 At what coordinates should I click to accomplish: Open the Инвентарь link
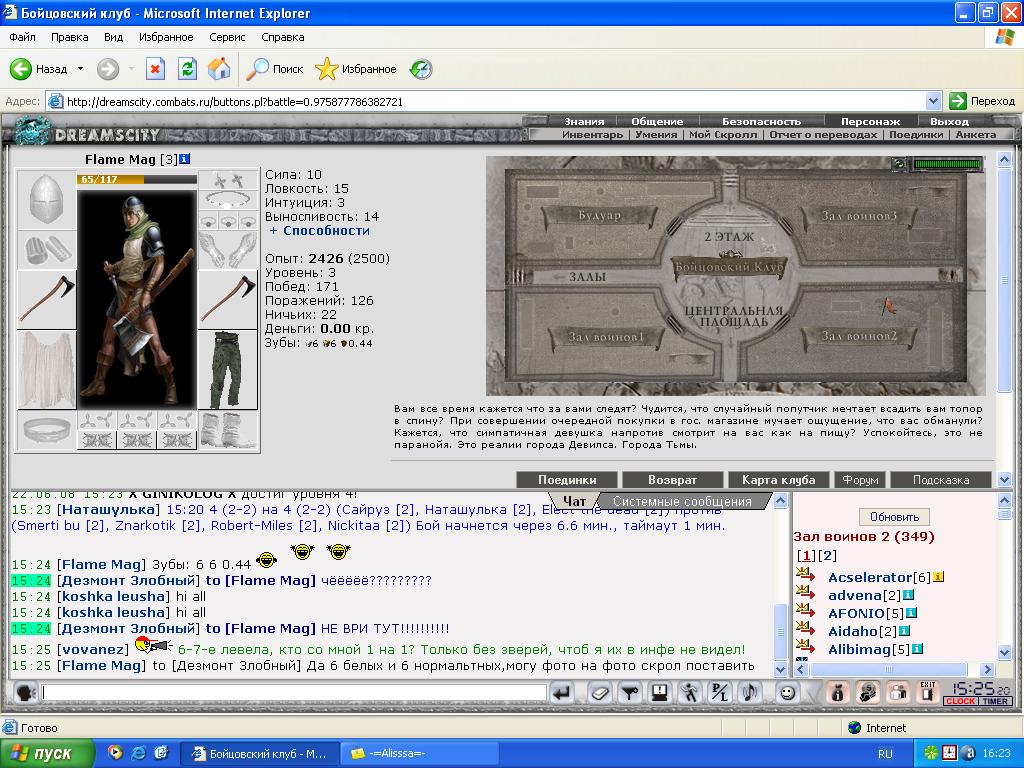pyautogui.click(x=592, y=135)
